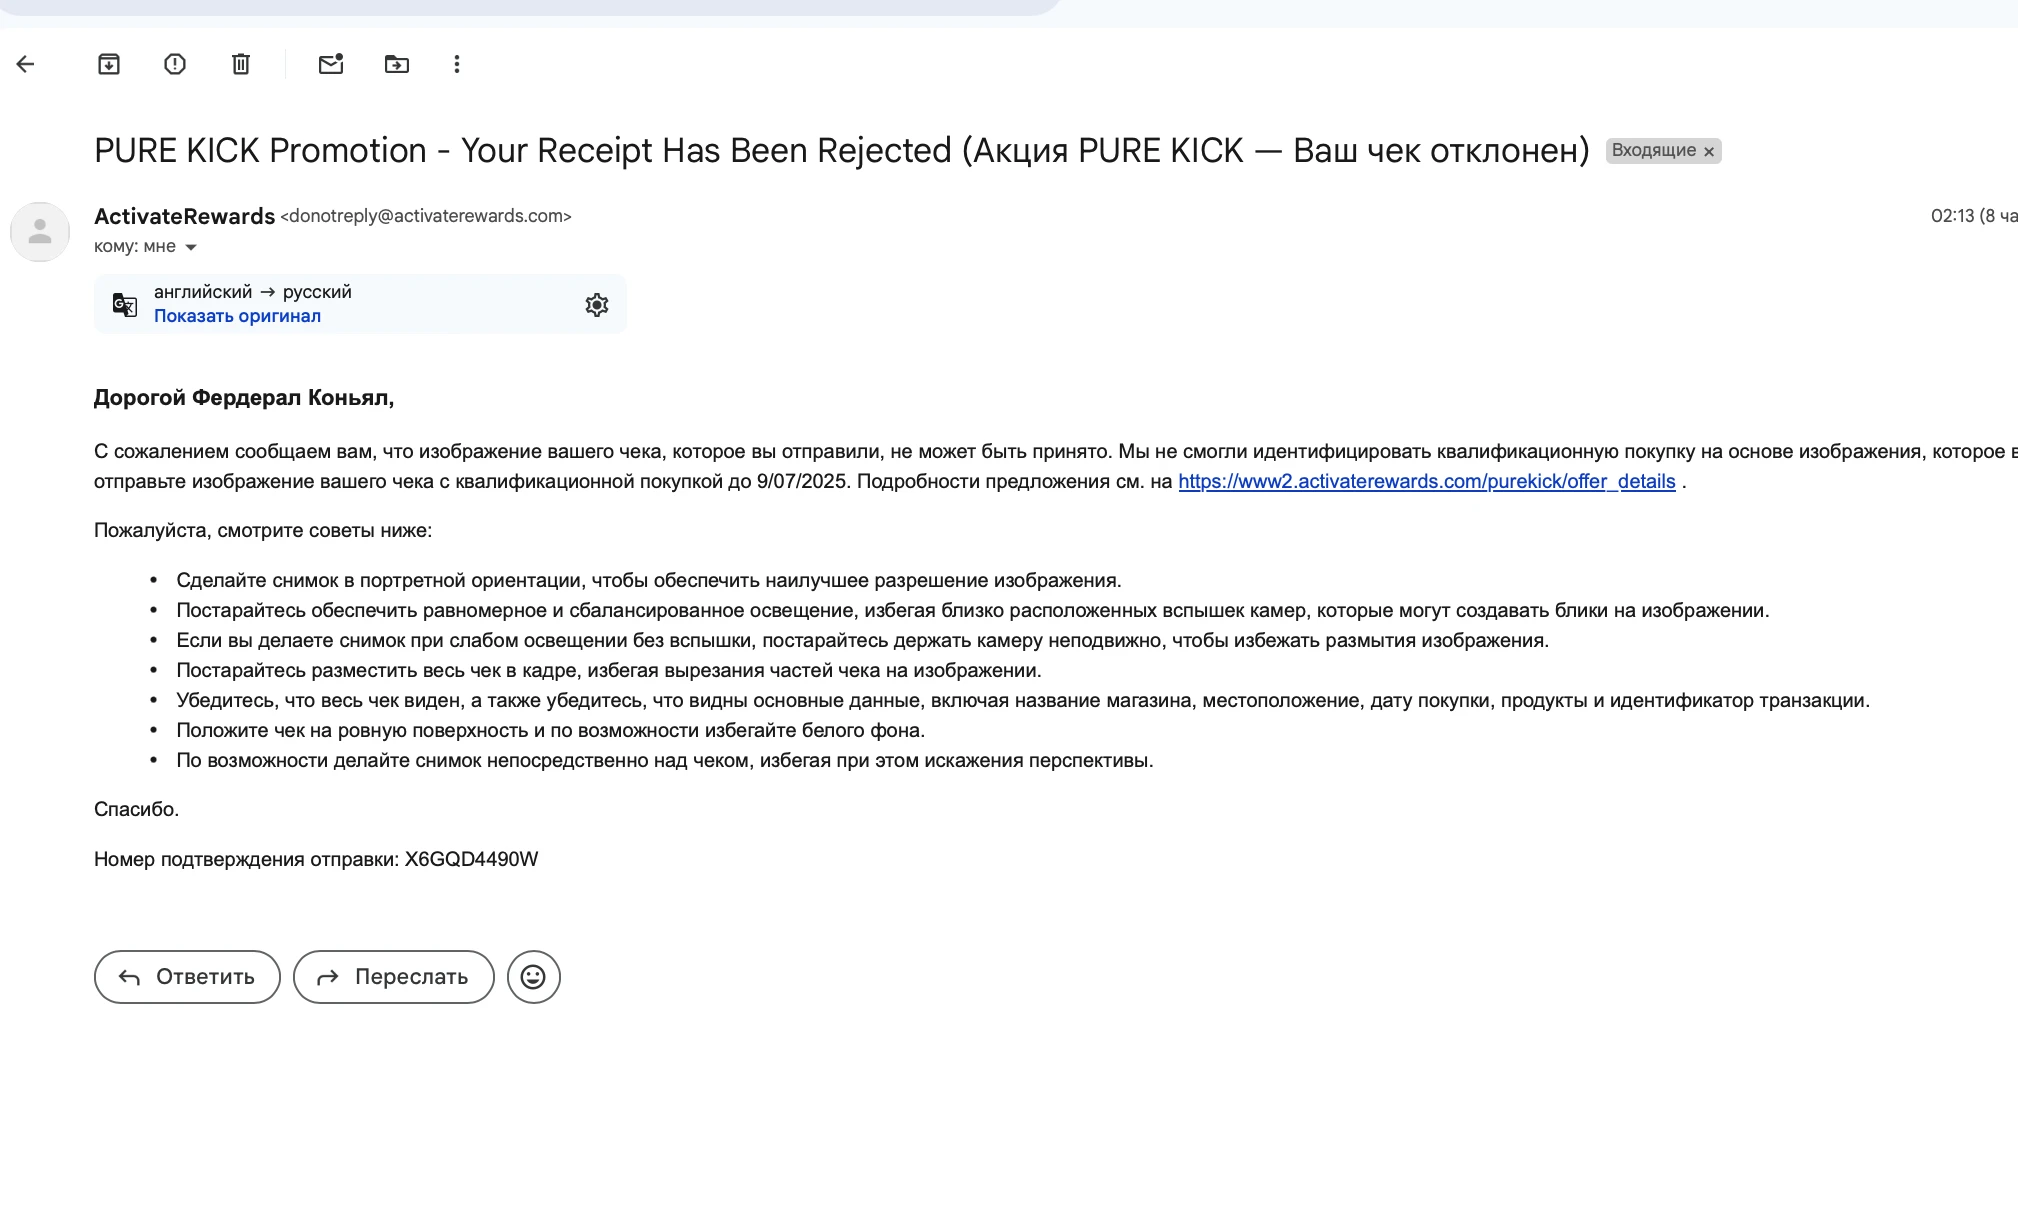This screenshot has height=1212, width=2018.
Task: Click the ActivateRewards sender name
Action: click(x=184, y=216)
